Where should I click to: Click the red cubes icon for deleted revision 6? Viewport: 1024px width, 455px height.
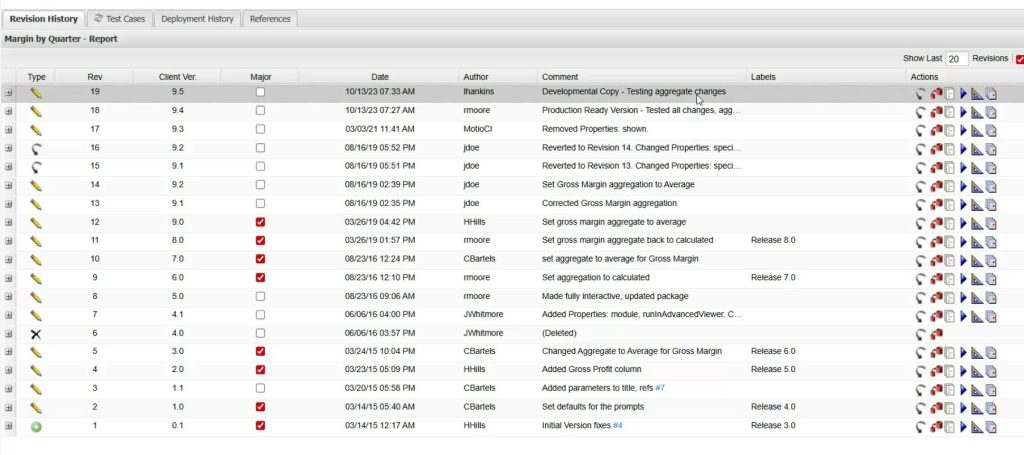[936, 334]
